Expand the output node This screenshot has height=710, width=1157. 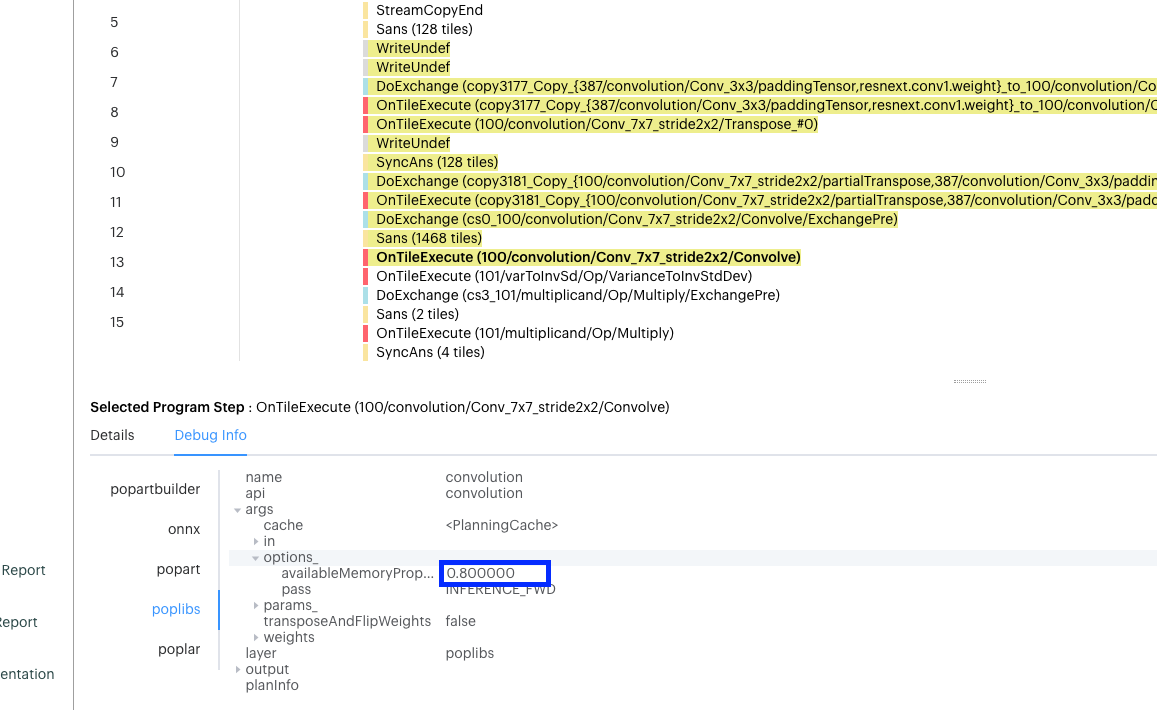click(x=238, y=670)
